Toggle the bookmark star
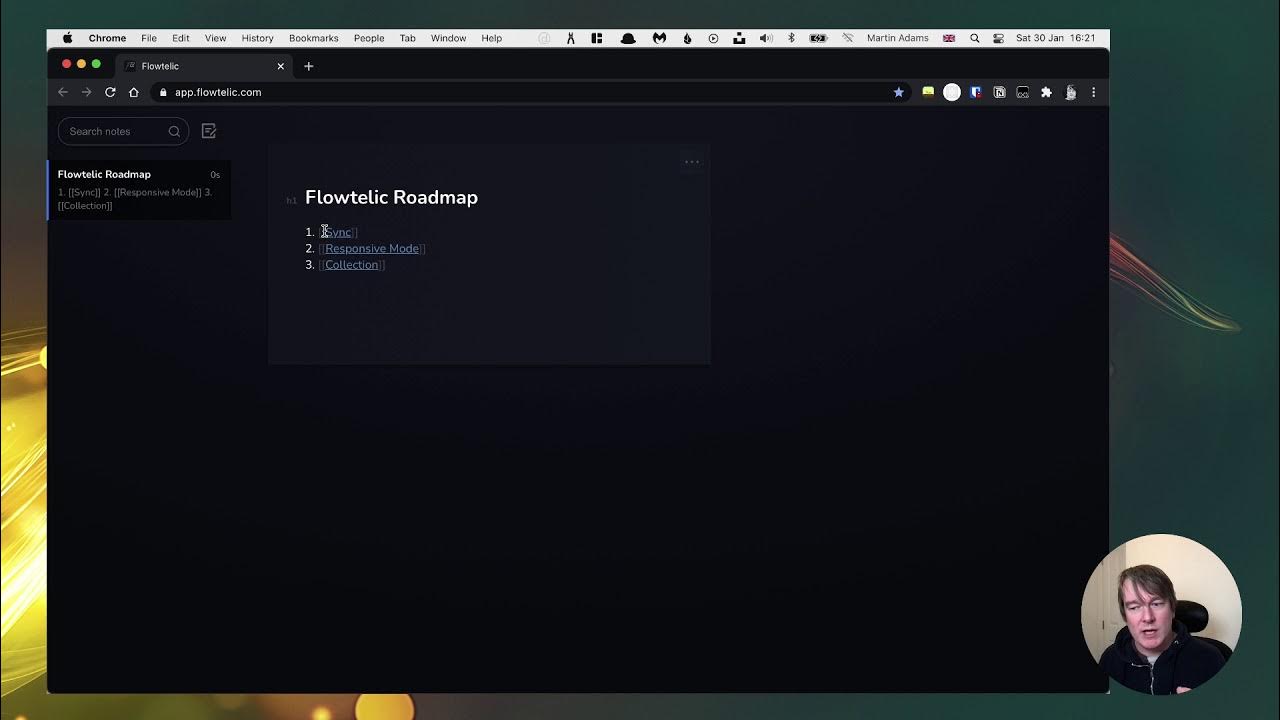 pyautogui.click(x=898, y=92)
